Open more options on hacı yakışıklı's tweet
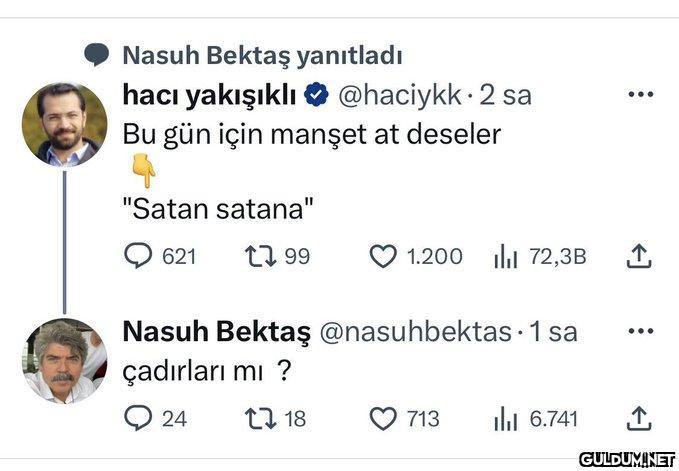 639,95
